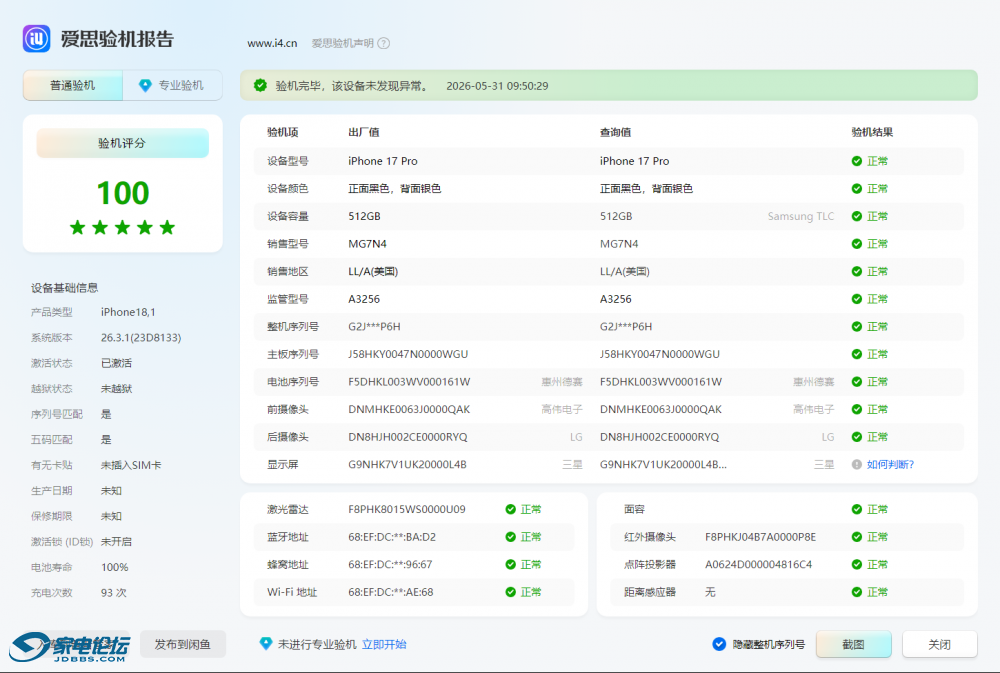Screen dimensions: 1000x673
Task: Click the grey info icon in 显示屏 row
Action: tap(857, 464)
